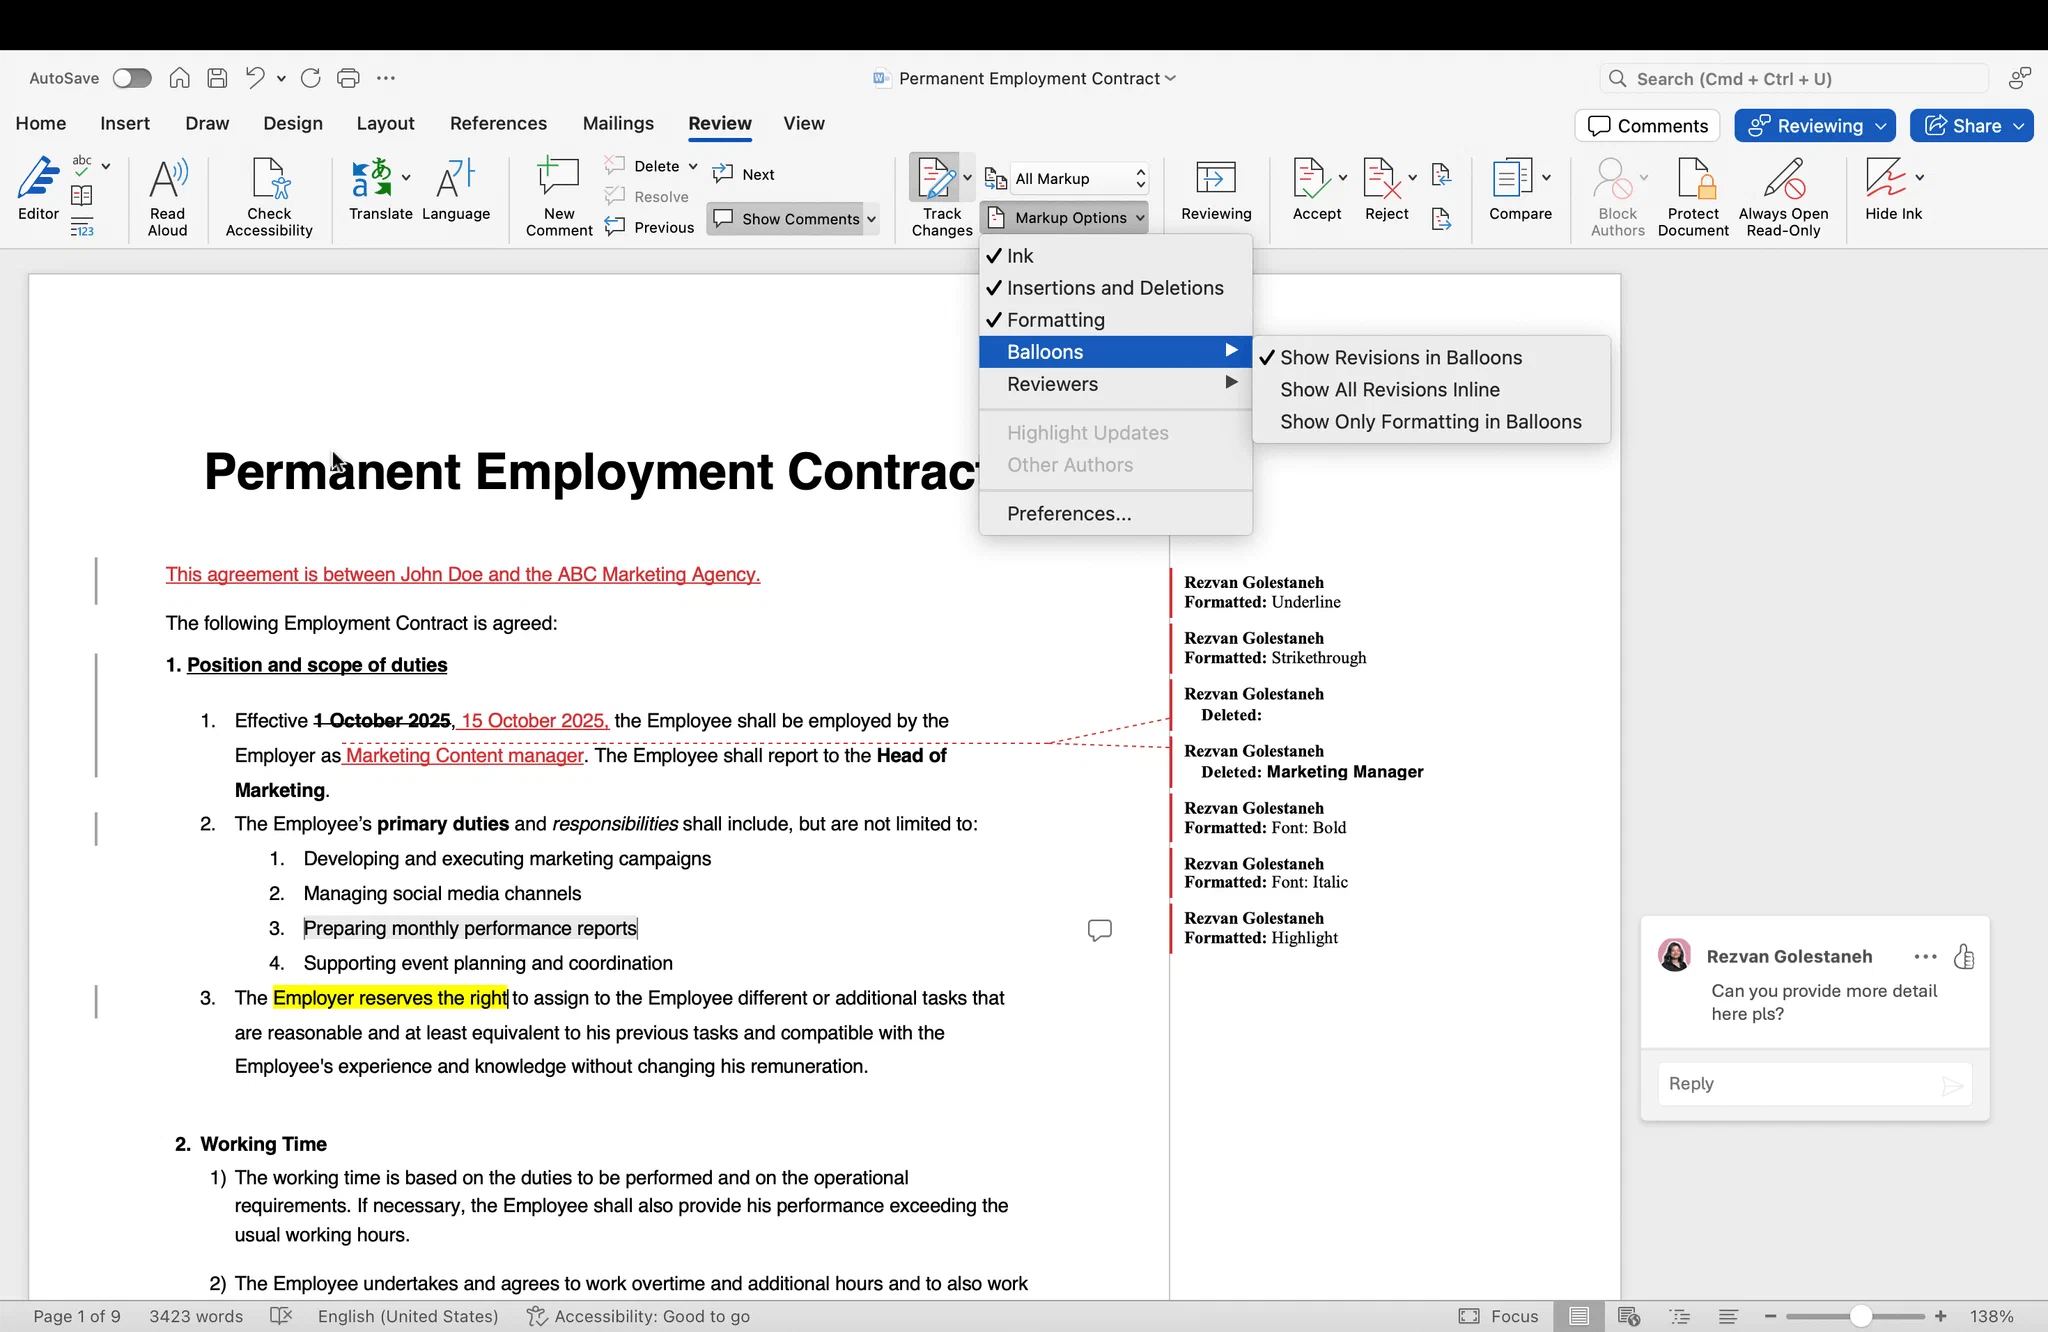The height and width of the screenshot is (1332, 2048).
Task: Open the Reviewing mode dropdown
Action: (1814, 126)
